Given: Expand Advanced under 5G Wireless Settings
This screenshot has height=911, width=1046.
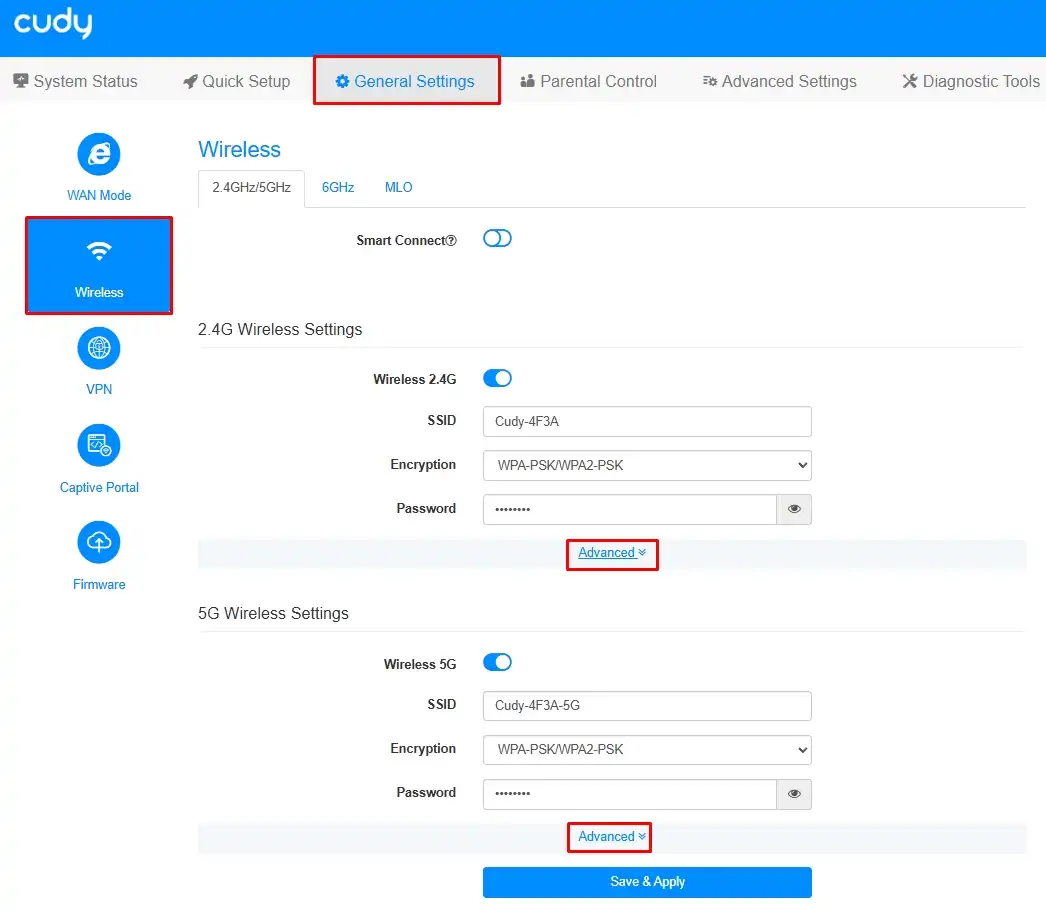Looking at the screenshot, I should 612,837.
